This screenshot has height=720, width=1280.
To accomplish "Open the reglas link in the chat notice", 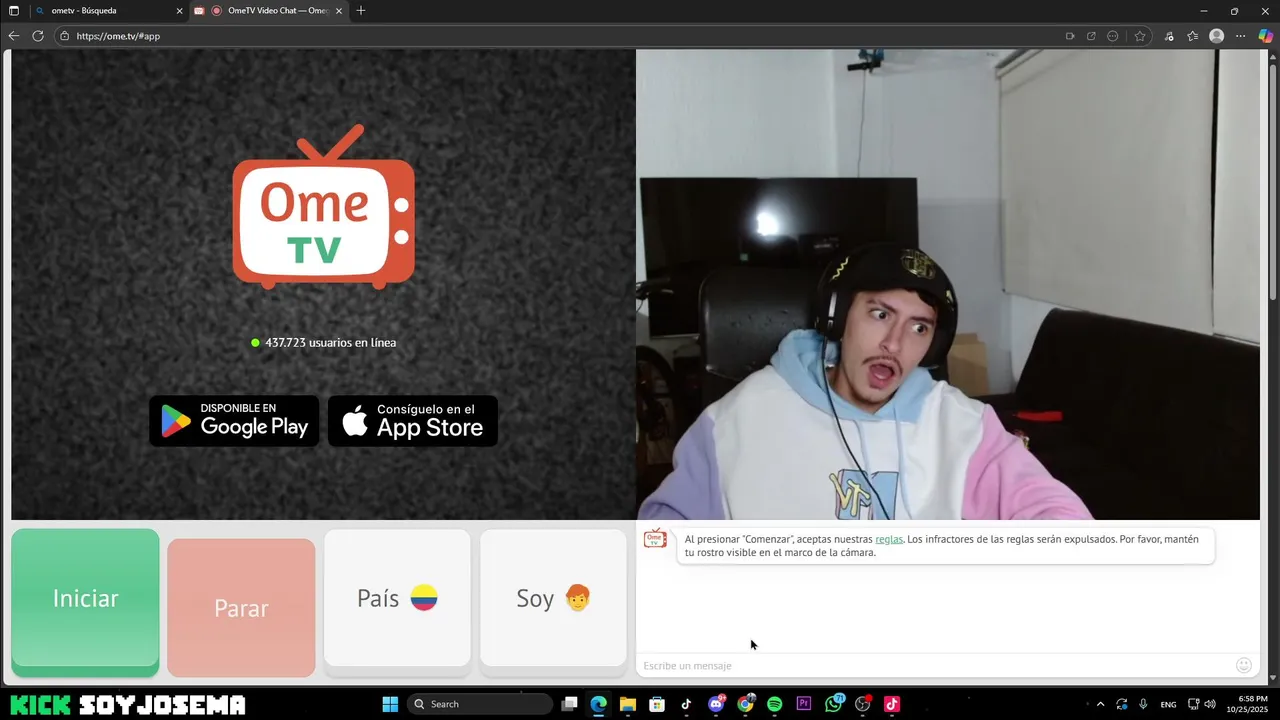I will tap(889, 539).
